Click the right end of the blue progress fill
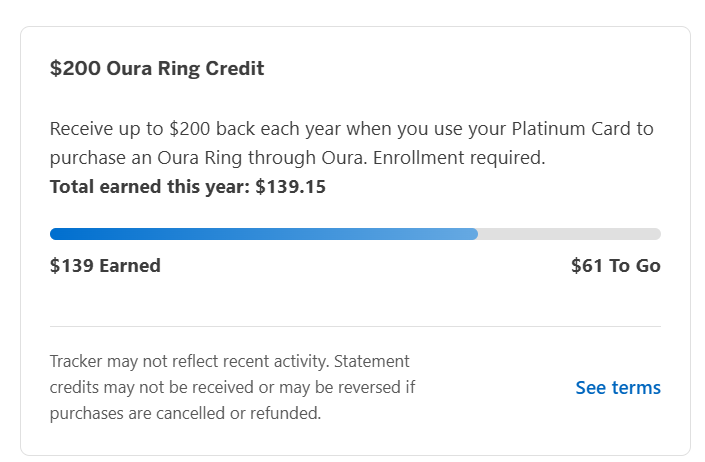 click(474, 234)
